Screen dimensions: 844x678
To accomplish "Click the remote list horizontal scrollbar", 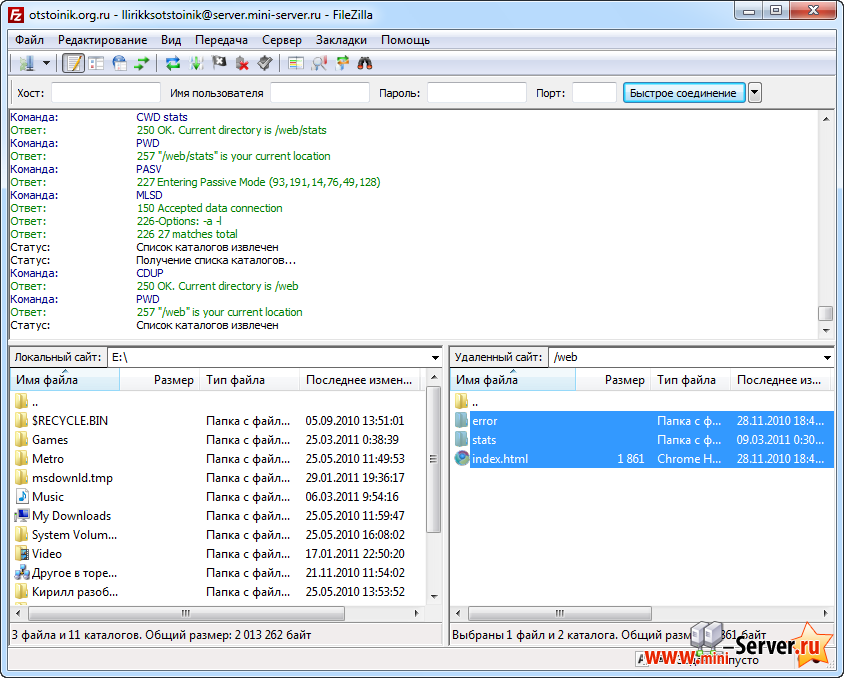I will pos(560,613).
